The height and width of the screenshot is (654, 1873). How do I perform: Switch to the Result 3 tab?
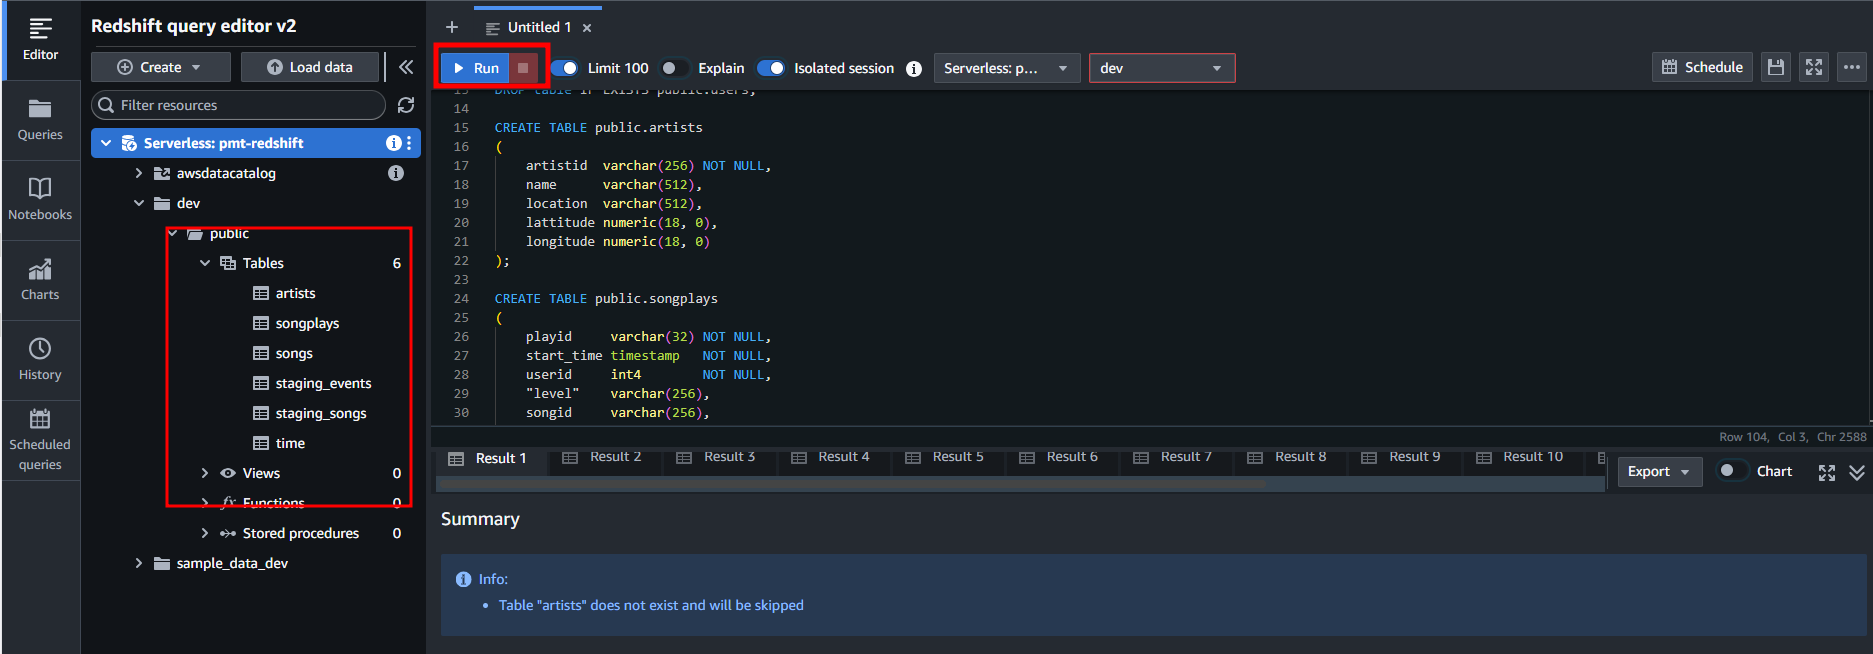coord(716,457)
